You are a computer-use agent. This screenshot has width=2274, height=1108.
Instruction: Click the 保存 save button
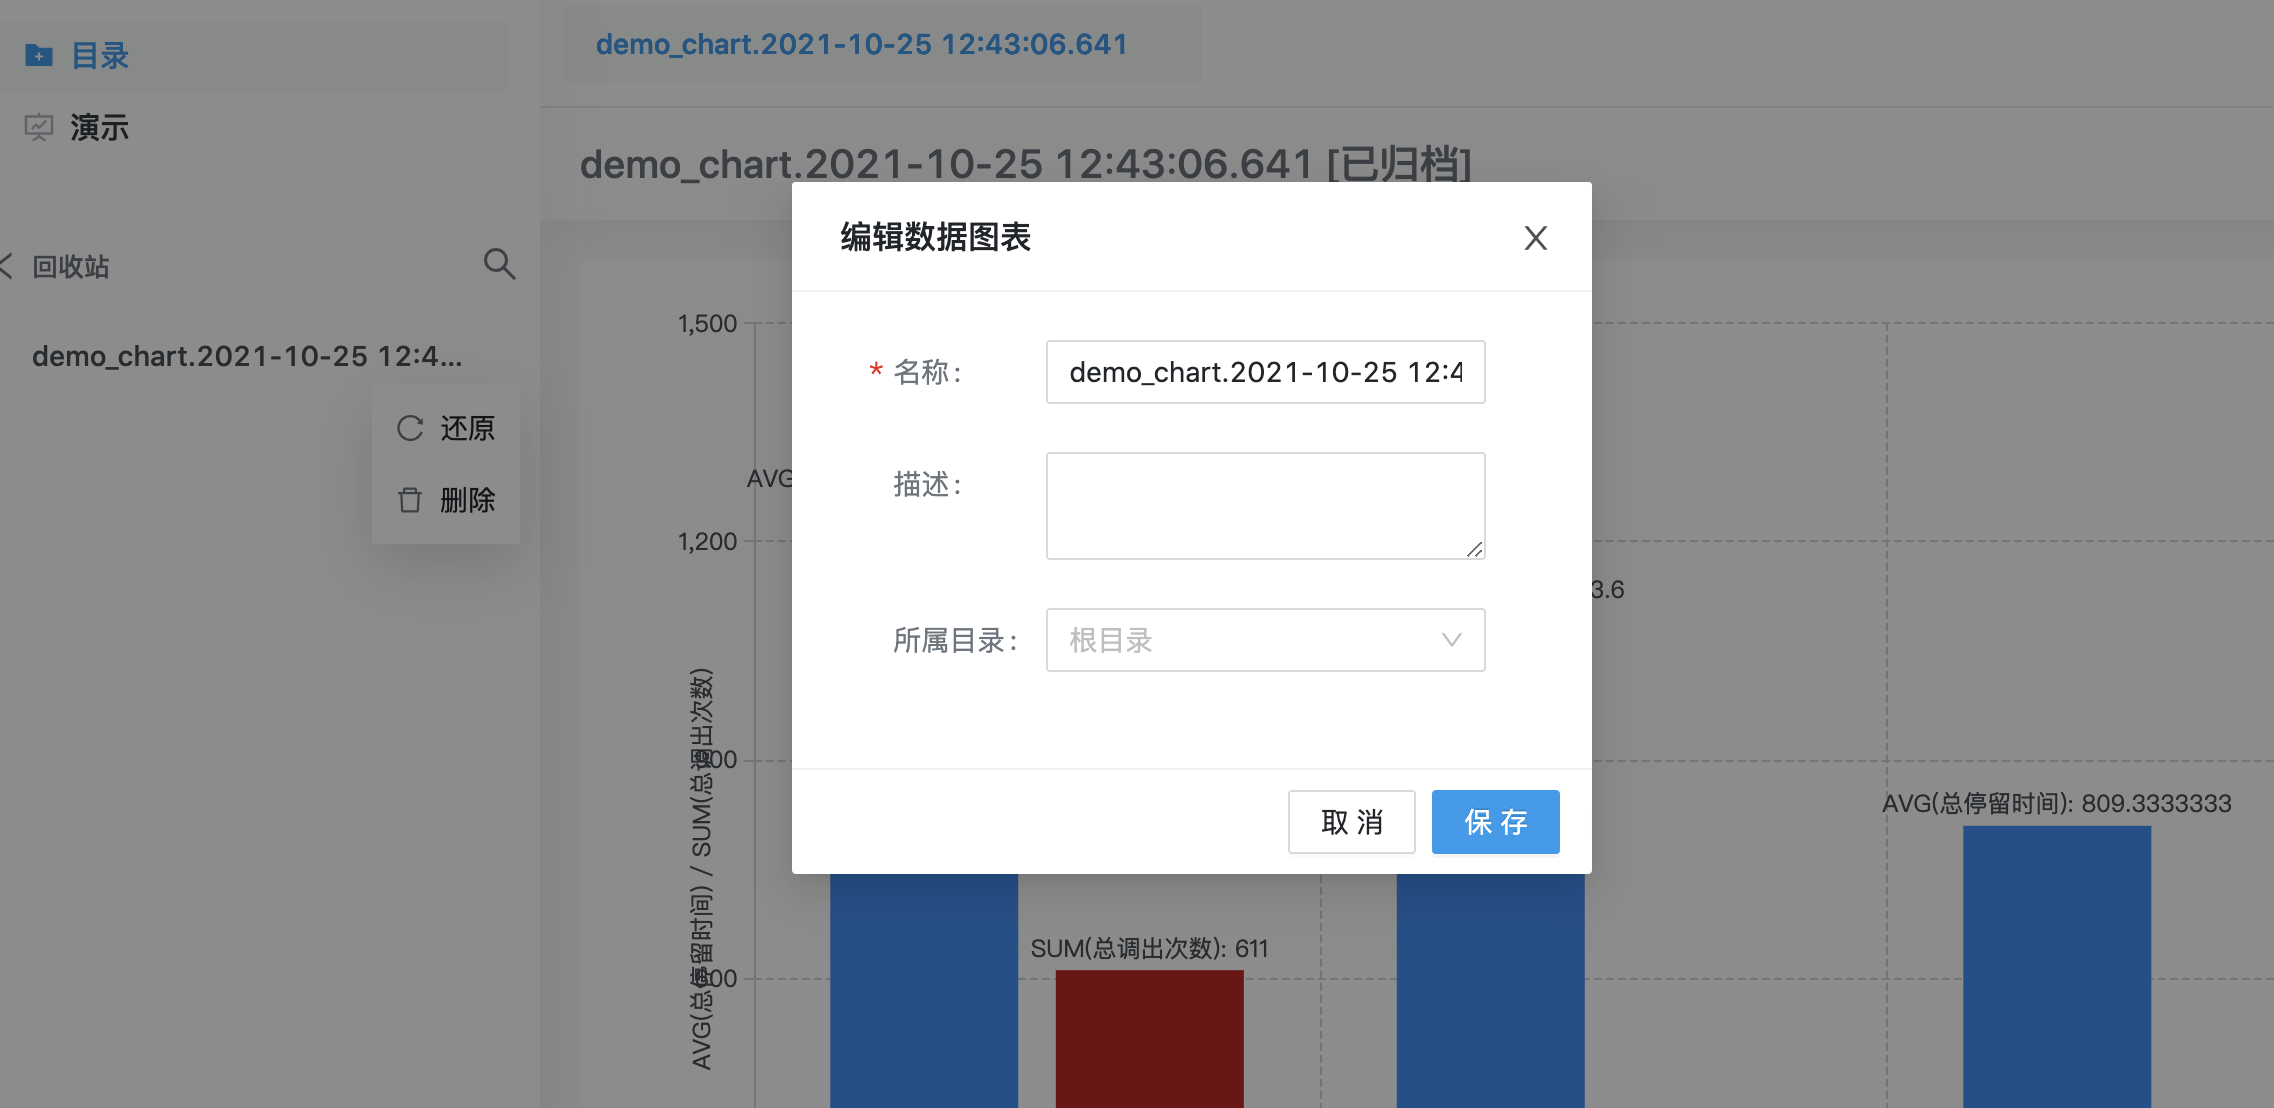click(x=1495, y=822)
